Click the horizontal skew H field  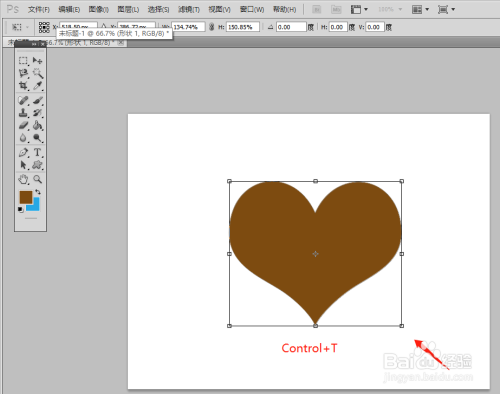338,27
